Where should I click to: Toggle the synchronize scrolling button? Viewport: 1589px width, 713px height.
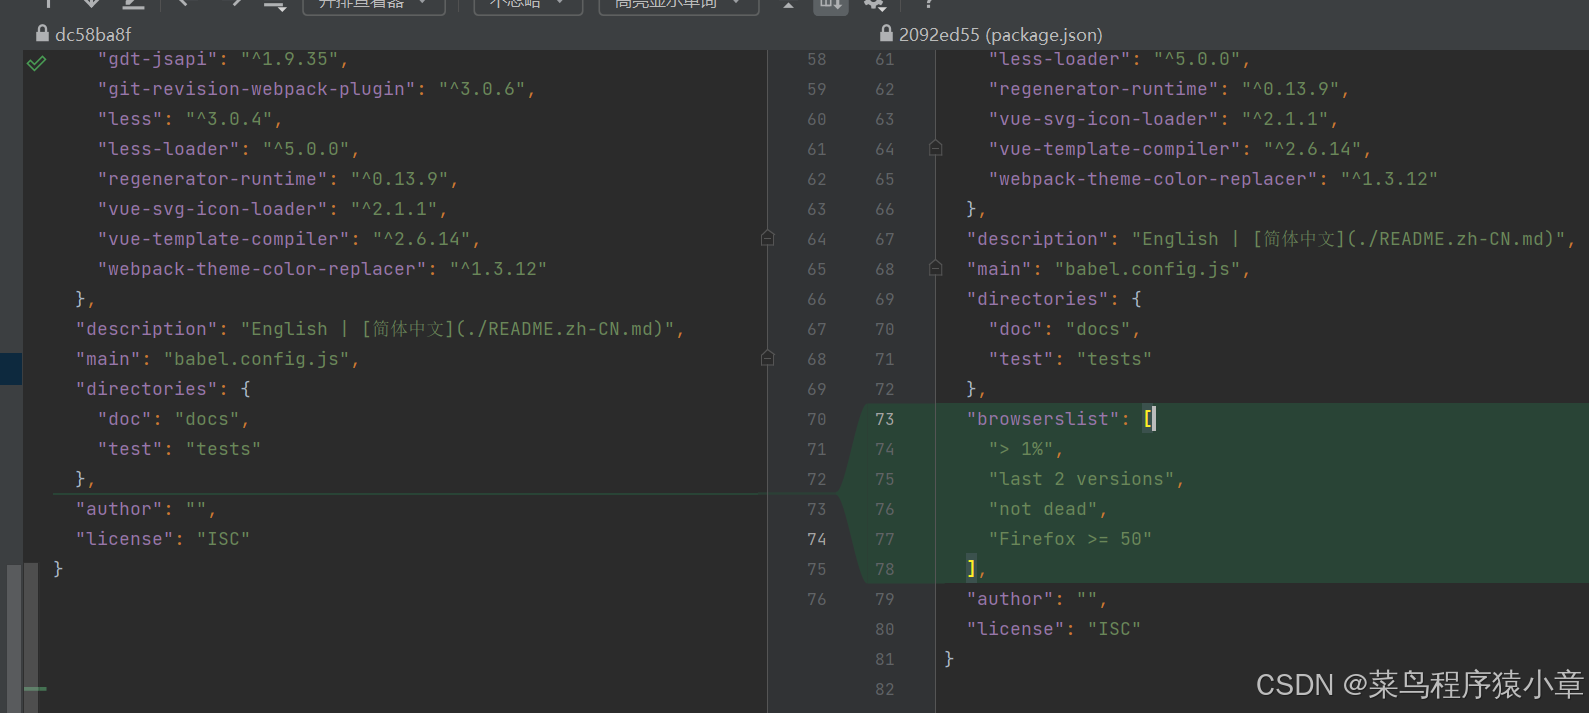[x=830, y=5]
